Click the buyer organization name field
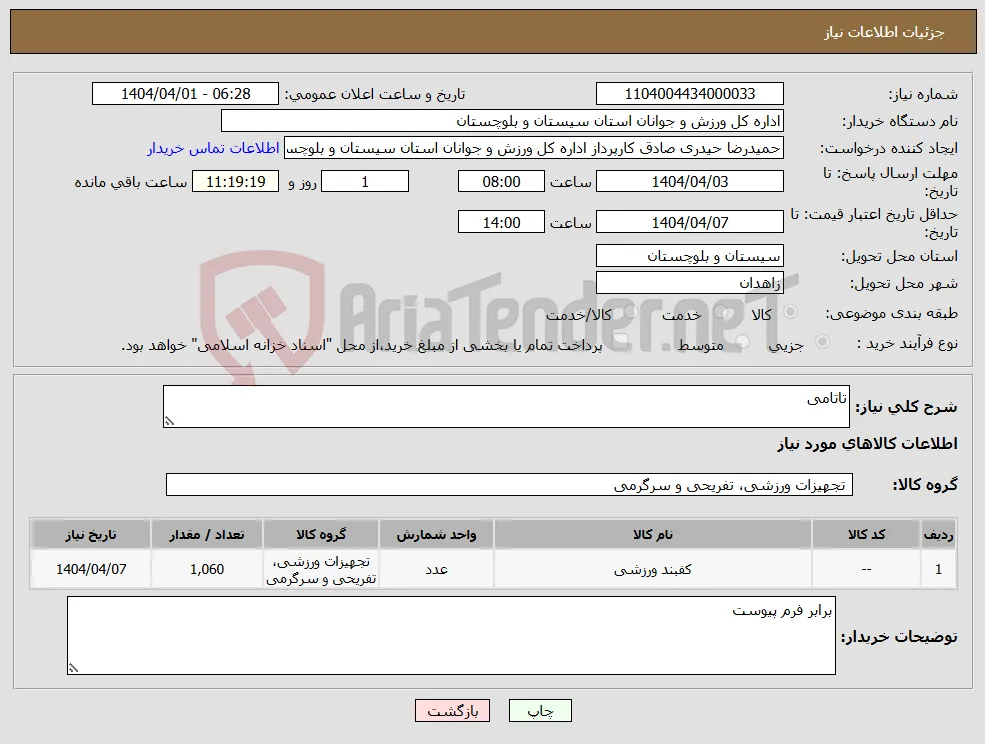Screen dimensions: 985x744 503,121
